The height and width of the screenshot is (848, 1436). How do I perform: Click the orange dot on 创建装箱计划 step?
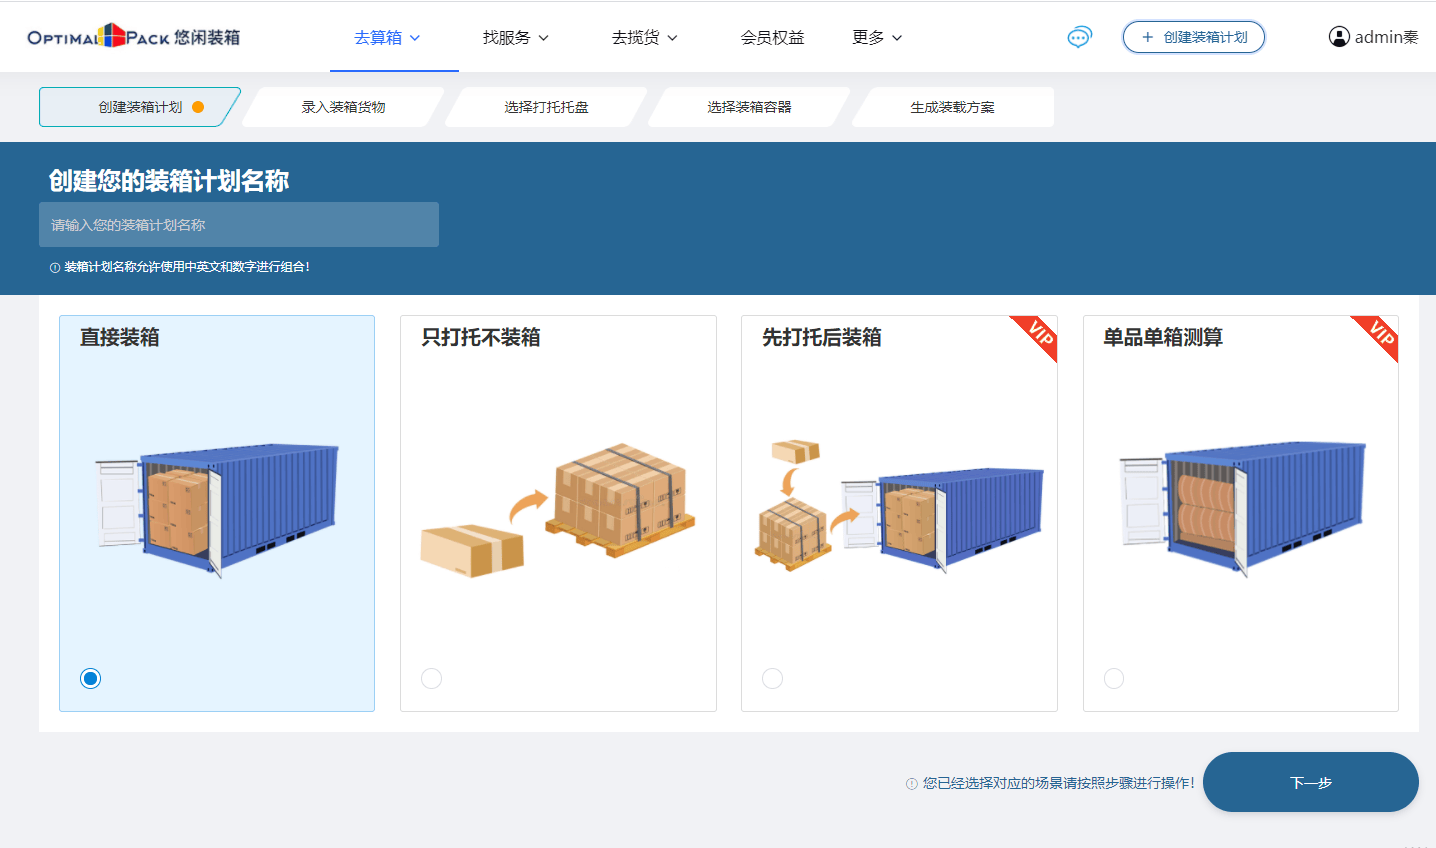click(198, 106)
